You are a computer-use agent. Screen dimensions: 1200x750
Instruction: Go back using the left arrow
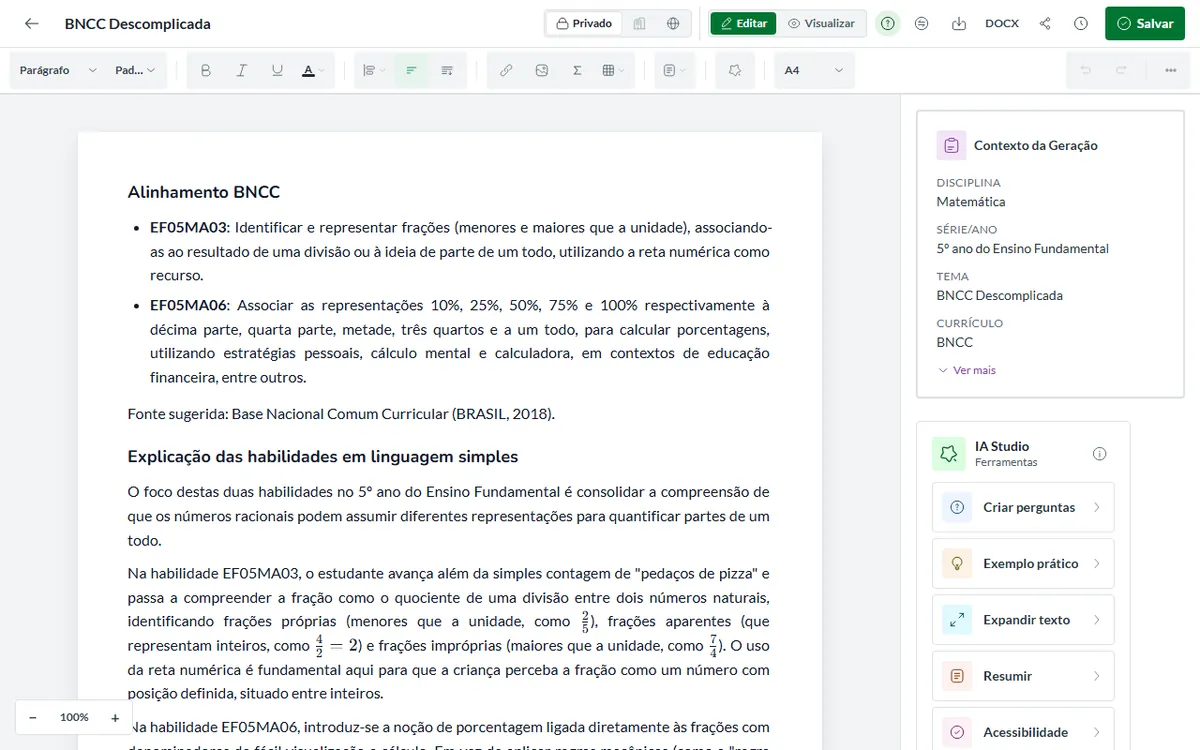pos(32,23)
